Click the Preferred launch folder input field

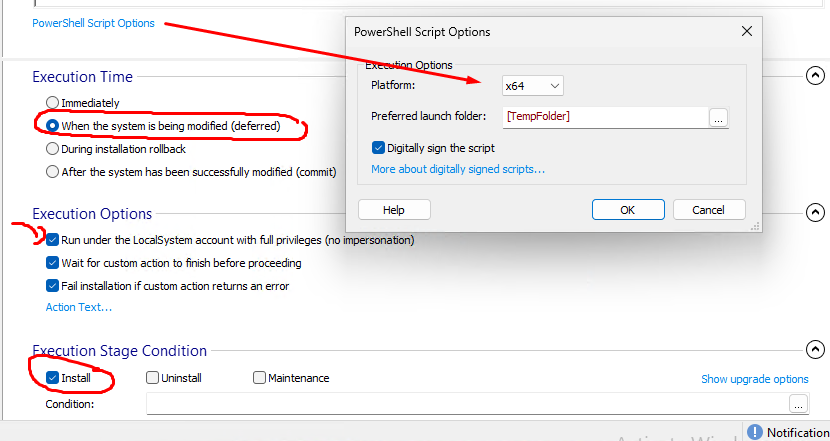606,117
